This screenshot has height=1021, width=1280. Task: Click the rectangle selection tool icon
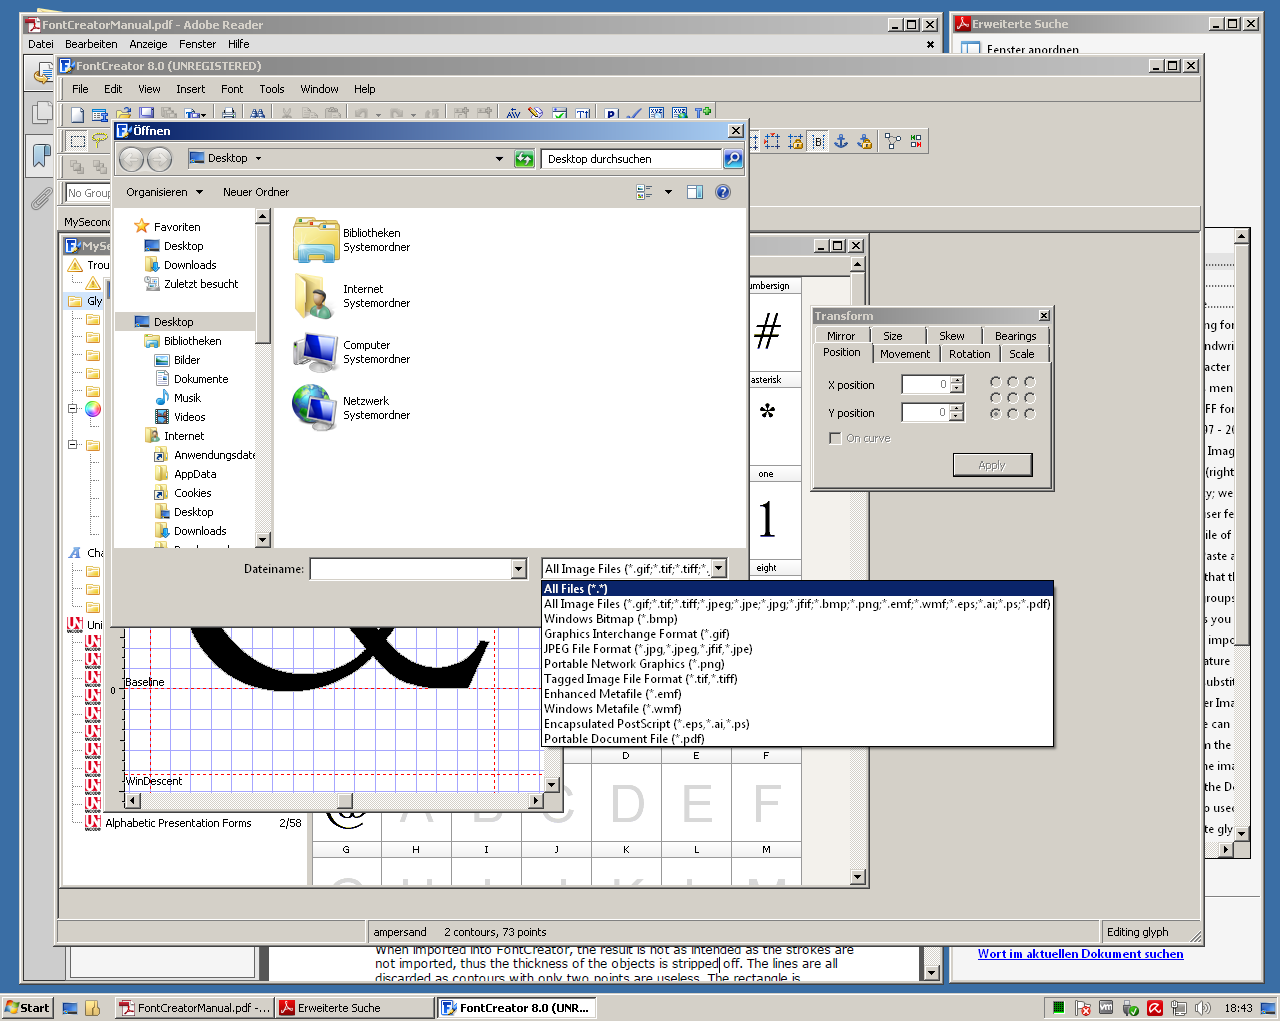tap(77, 141)
